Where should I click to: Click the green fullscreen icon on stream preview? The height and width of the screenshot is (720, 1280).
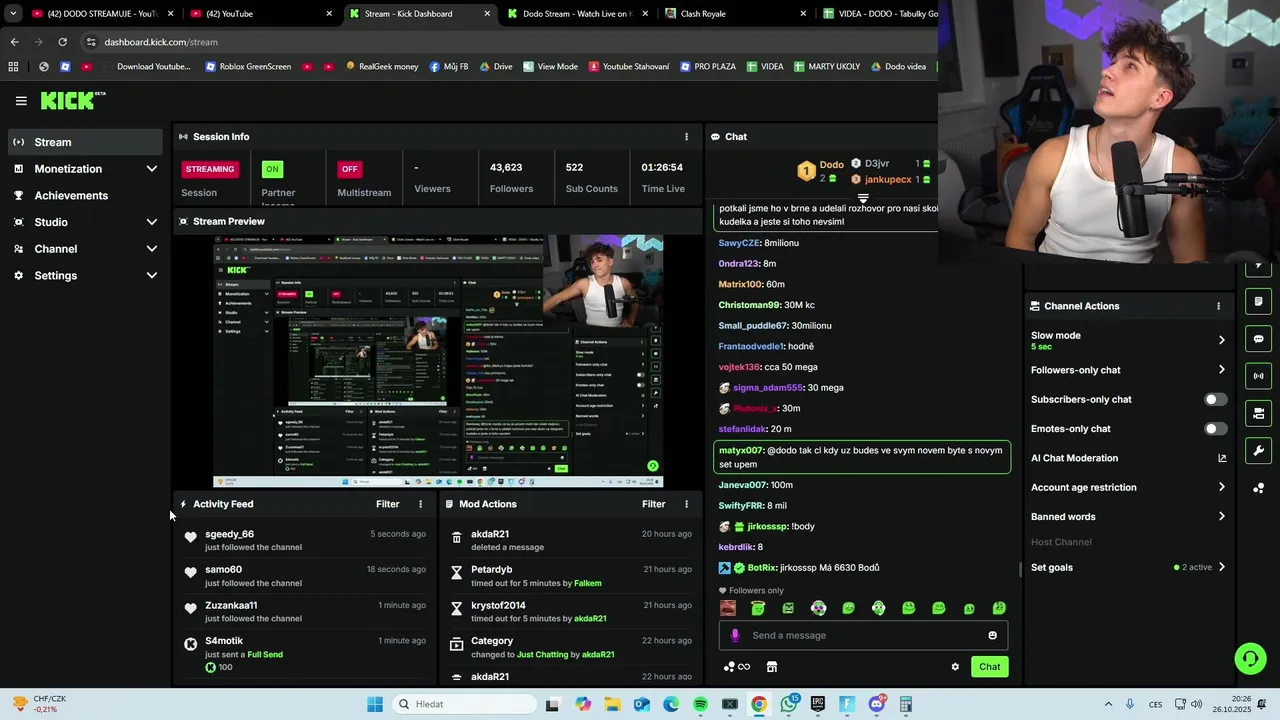coord(652,466)
